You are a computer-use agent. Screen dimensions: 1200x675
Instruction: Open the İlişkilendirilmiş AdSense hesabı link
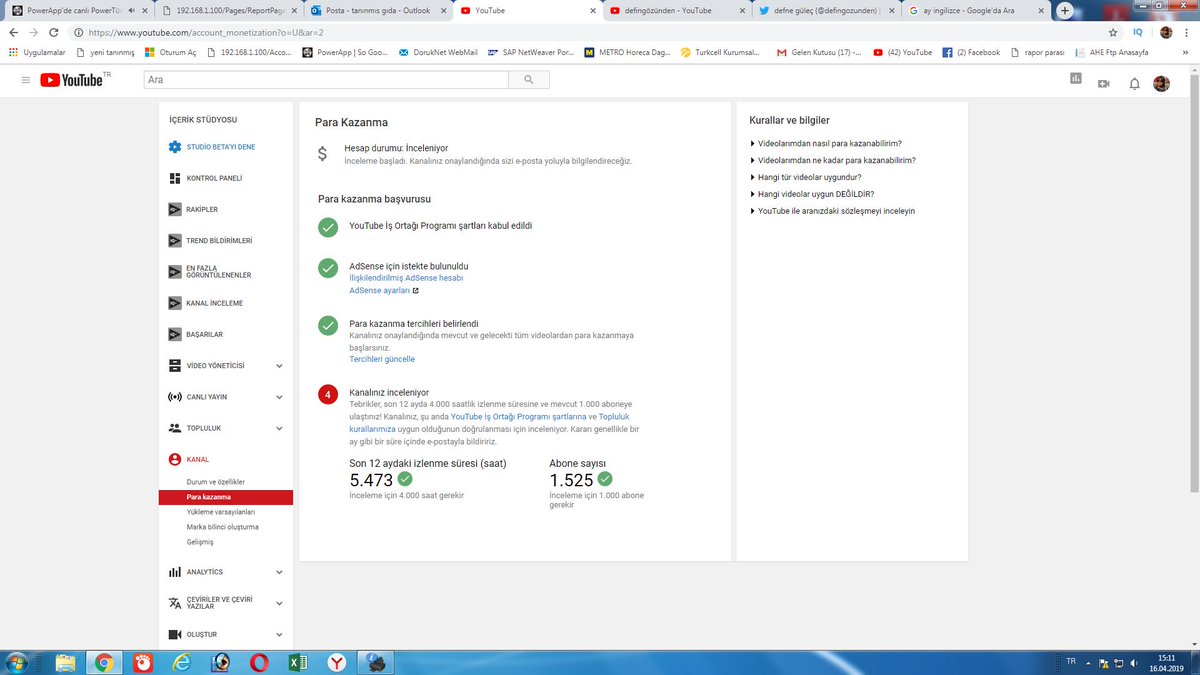[406, 278]
